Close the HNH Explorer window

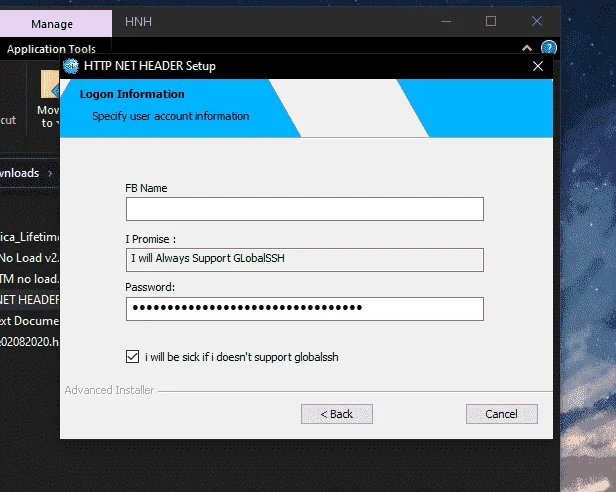coord(537,21)
